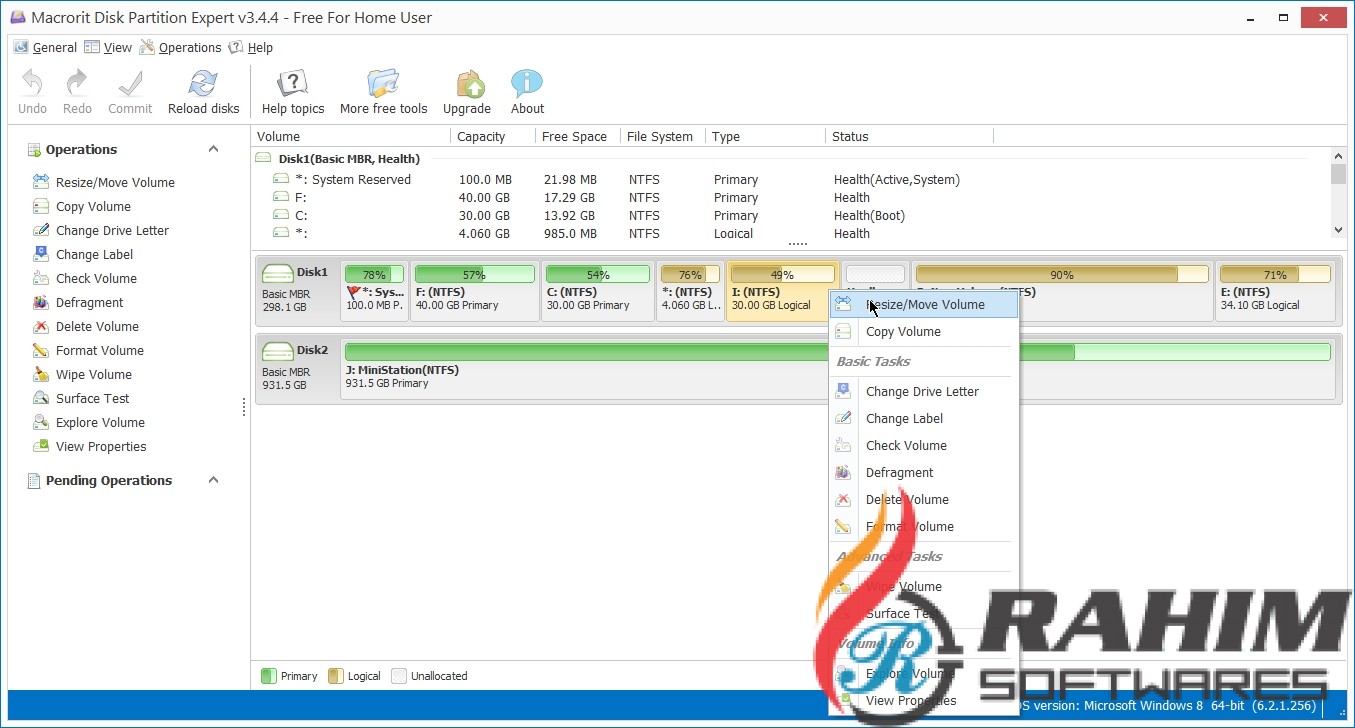Image resolution: width=1355 pixels, height=728 pixels.
Task: Sort by the Capacity column header
Action: tap(492, 136)
